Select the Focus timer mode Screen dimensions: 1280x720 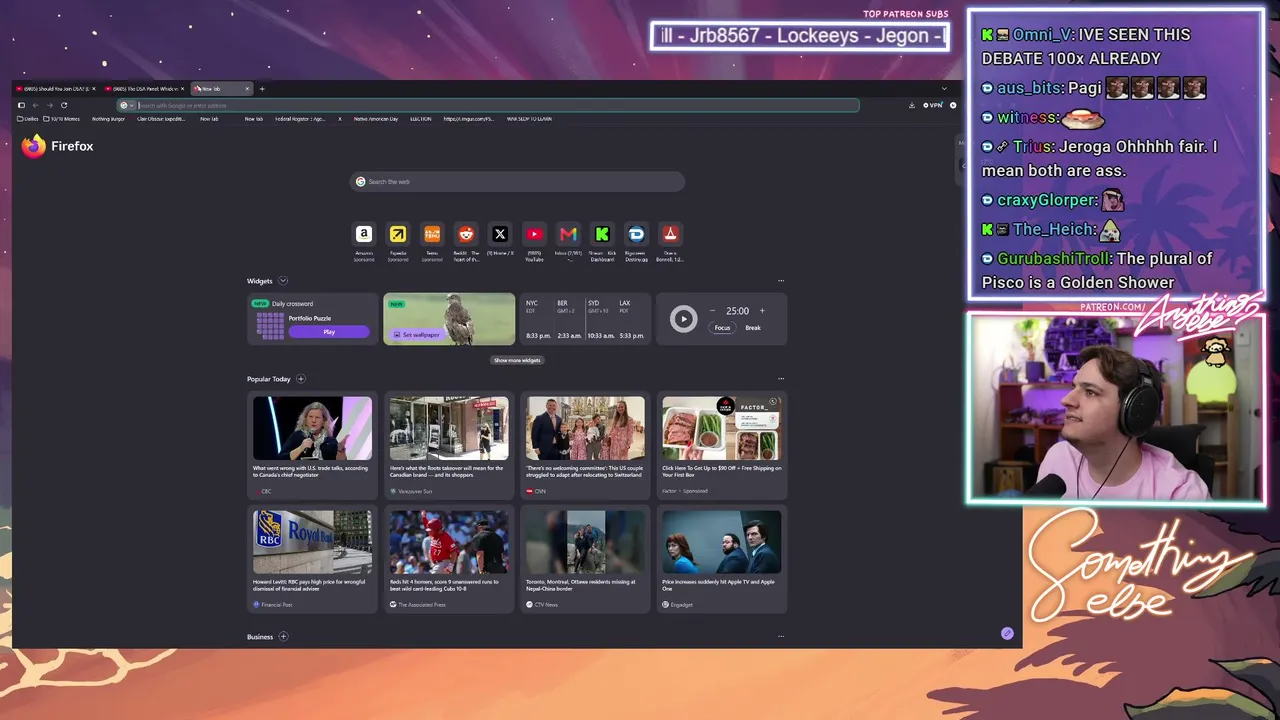pos(722,328)
